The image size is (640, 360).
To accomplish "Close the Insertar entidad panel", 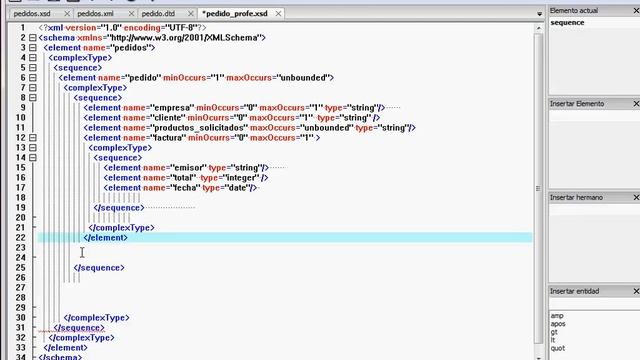I will 636,291.
